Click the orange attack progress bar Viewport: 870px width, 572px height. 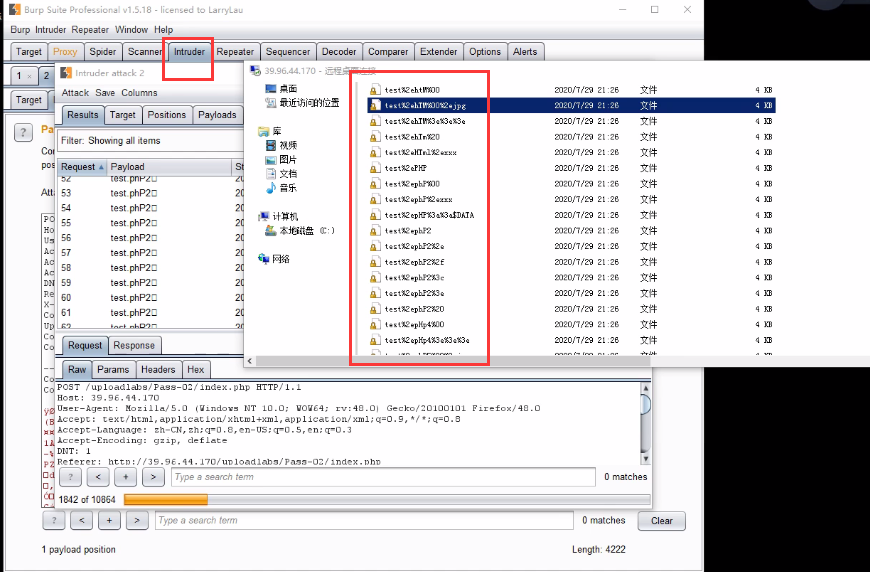pos(165,499)
